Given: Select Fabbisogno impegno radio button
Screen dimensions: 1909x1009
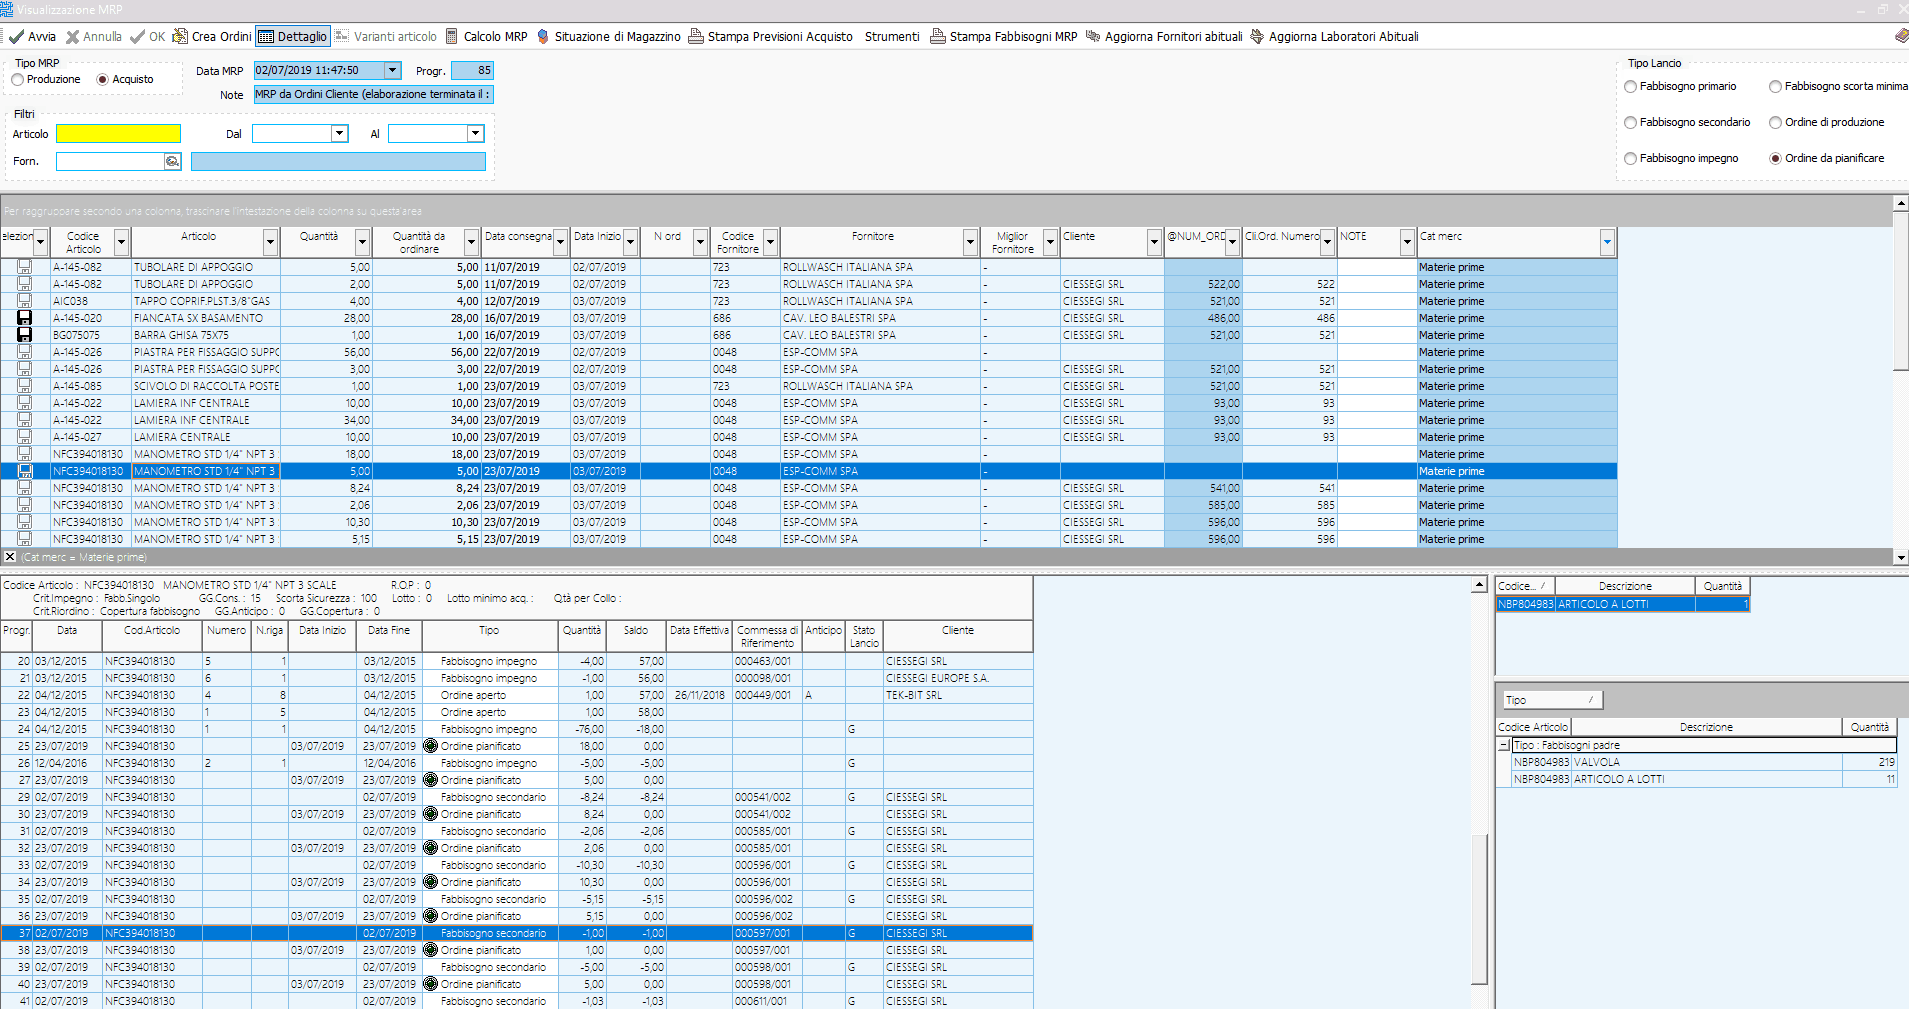Looking at the screenshot, I should [x=1631, y=159].
